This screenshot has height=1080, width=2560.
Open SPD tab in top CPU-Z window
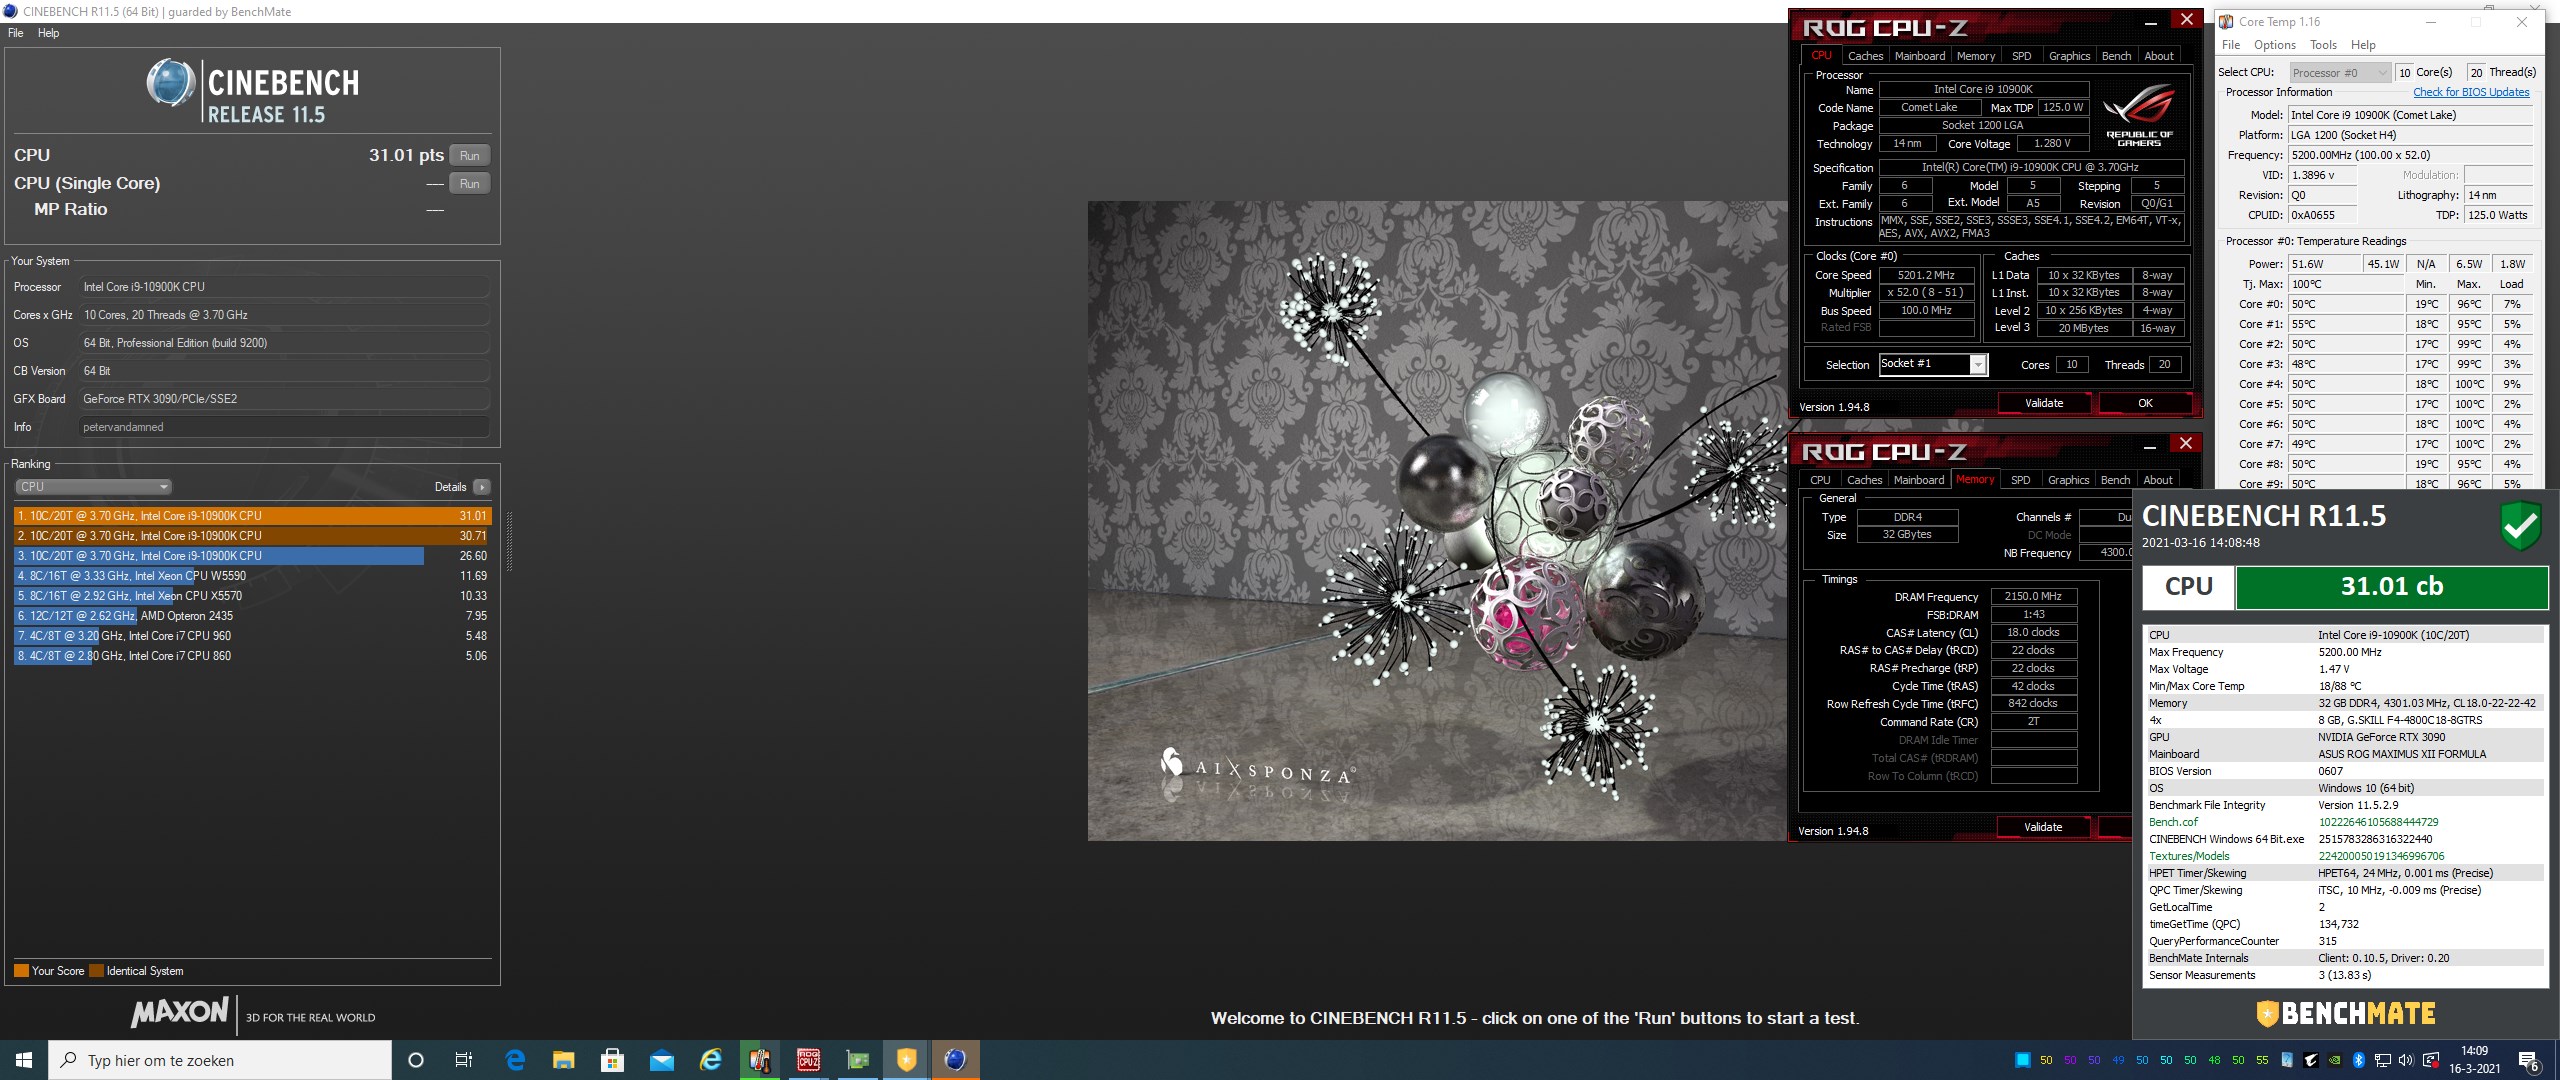[x=2021, y=56]
